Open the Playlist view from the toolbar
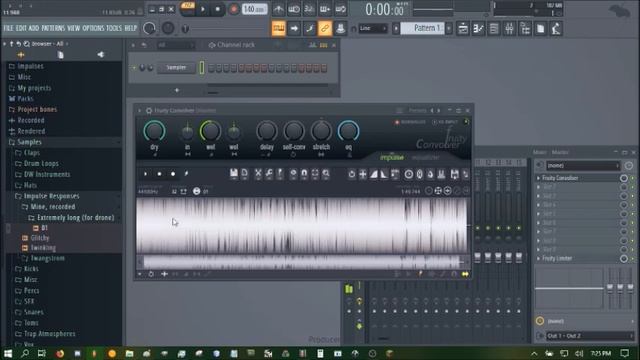This screenshot has height=360, width=640. (463, 29)
